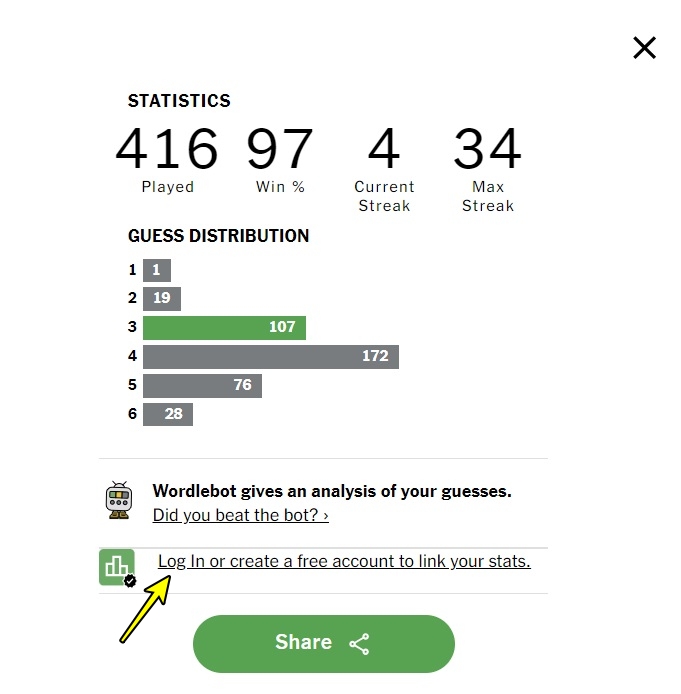Click the STATISTICS heading

point(179,101)
